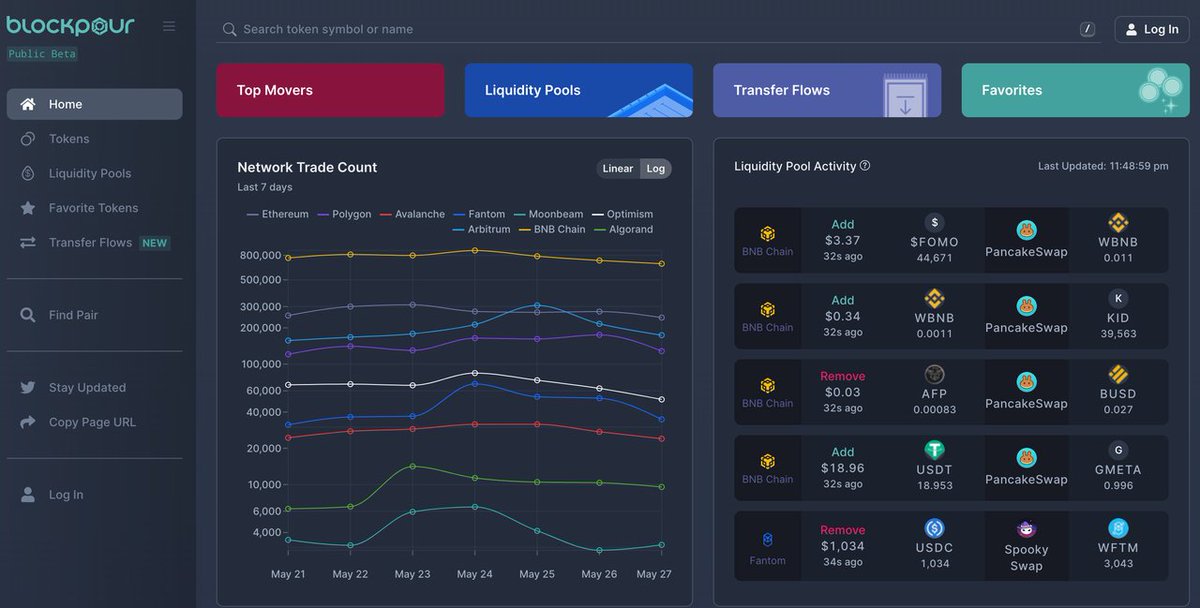Click the info icon beside Liquidity Pool Activity
The width and height of the screenshot is (1200, 608).
865,166
